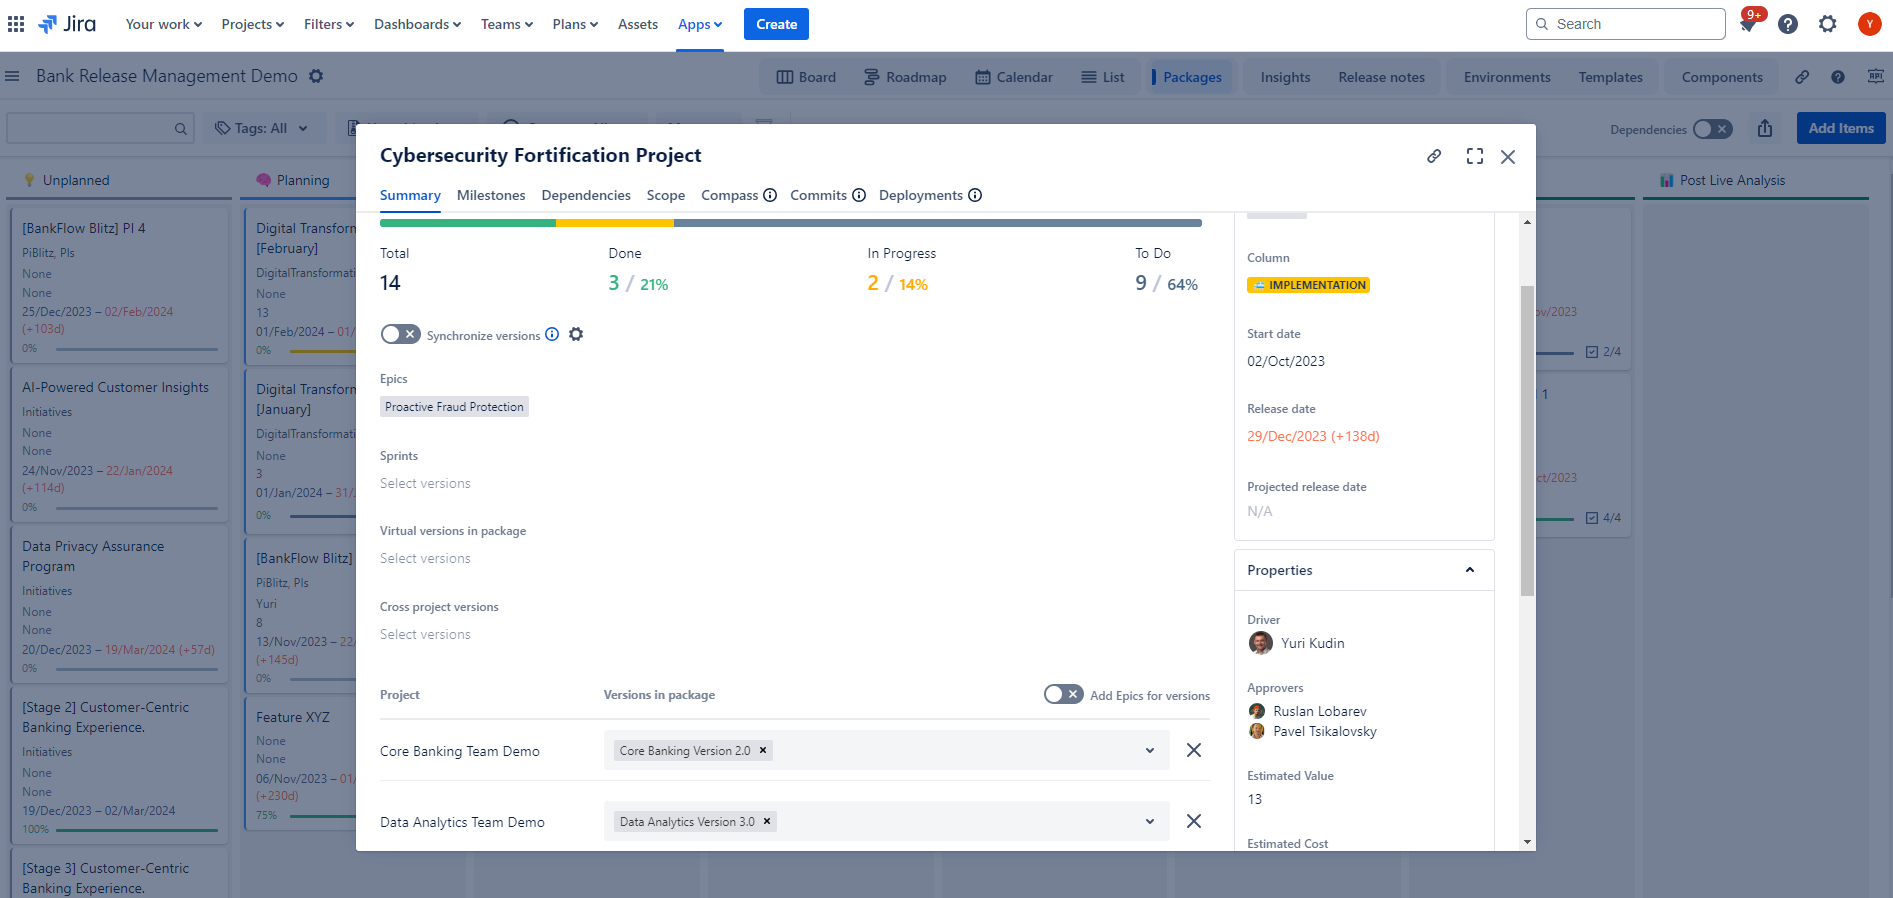Collapse the Properties panel
Image resolution: width=1893 pixels, height=898 pixels.
[x=1470, y=570]
